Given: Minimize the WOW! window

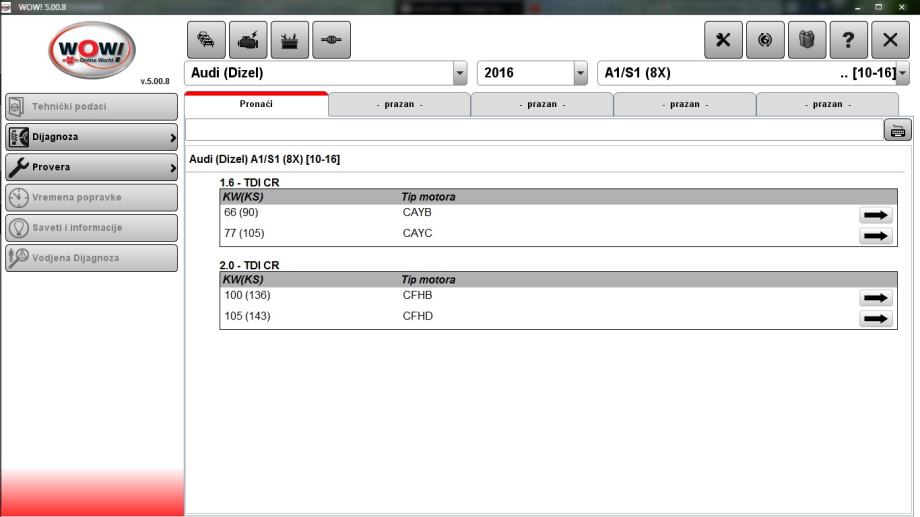Looking at the screenshot, I should coord(857,7).
